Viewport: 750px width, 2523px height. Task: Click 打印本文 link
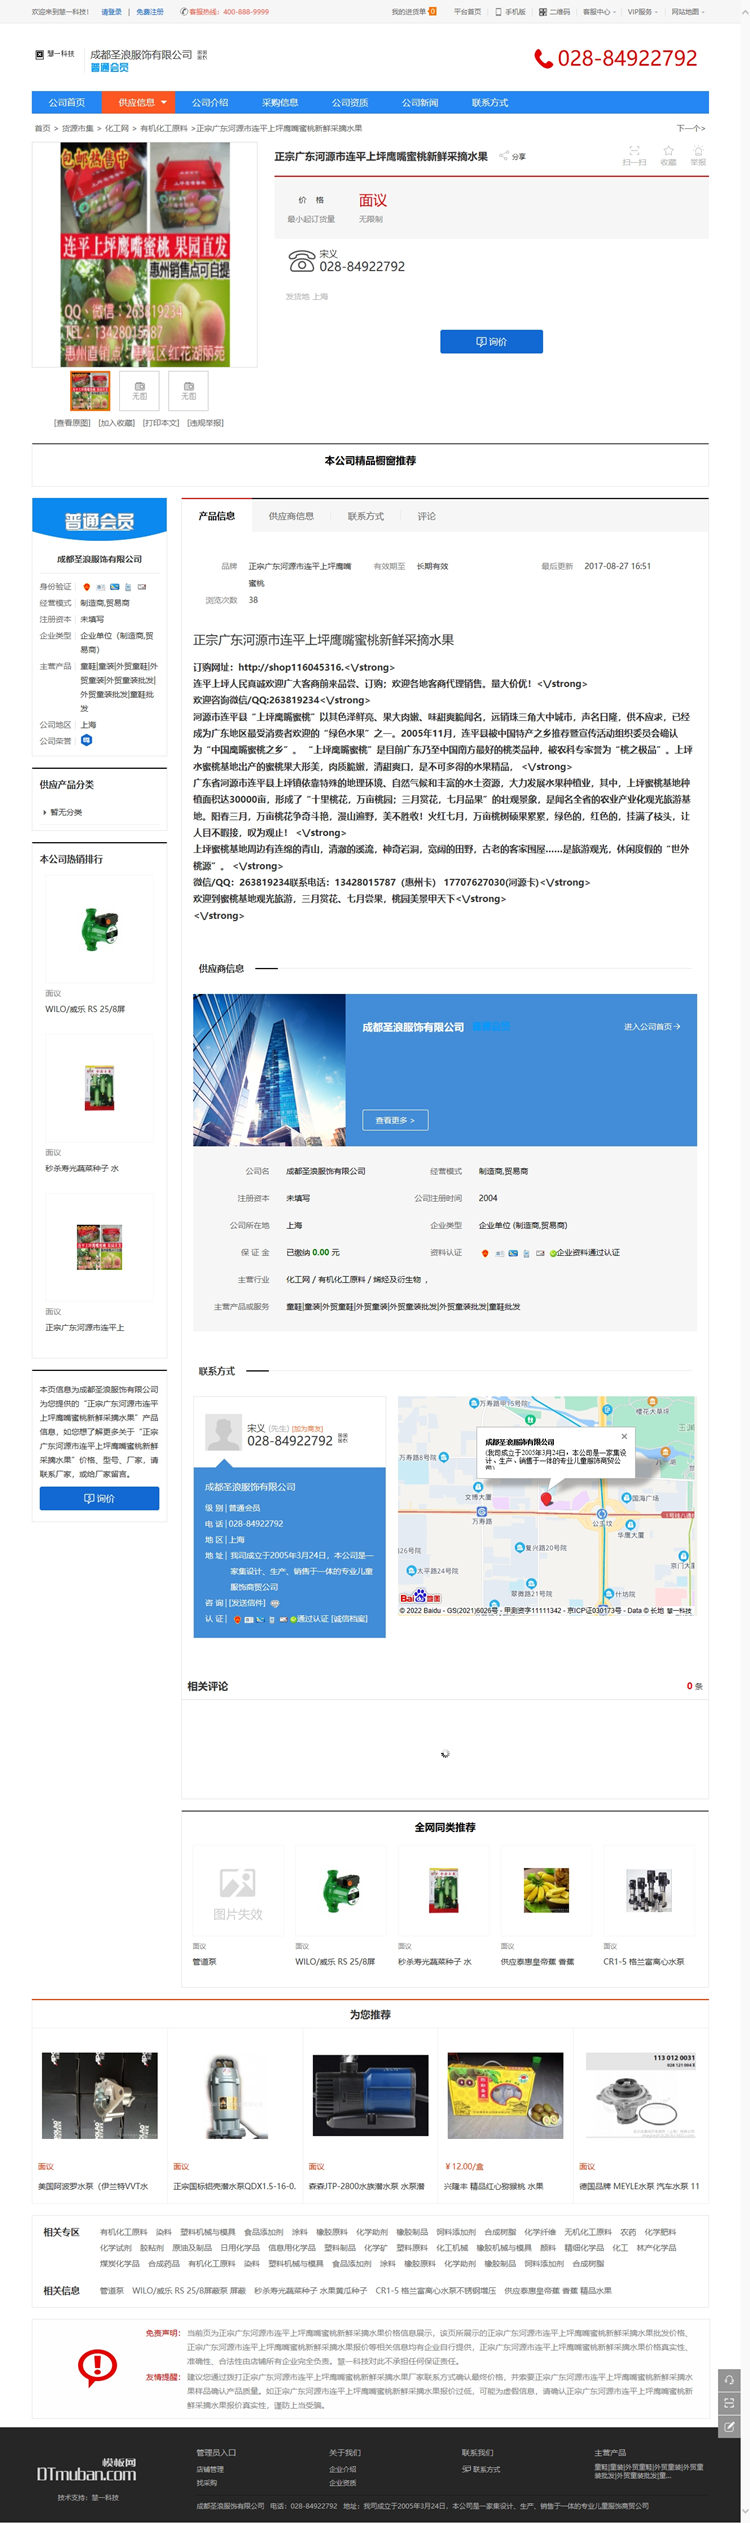[160, 422]
